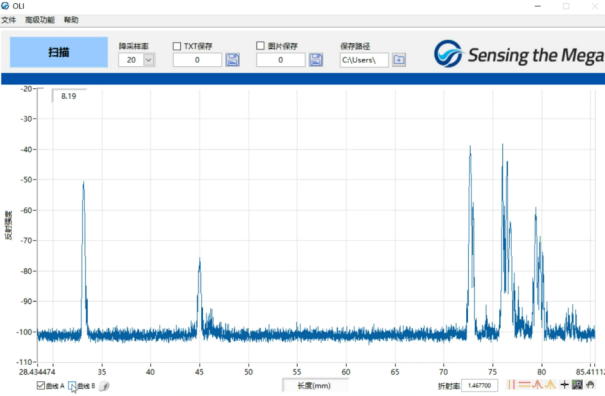Click the TXT保存 count input field
The image size is (605, 396).
click(x=197, y=60)
